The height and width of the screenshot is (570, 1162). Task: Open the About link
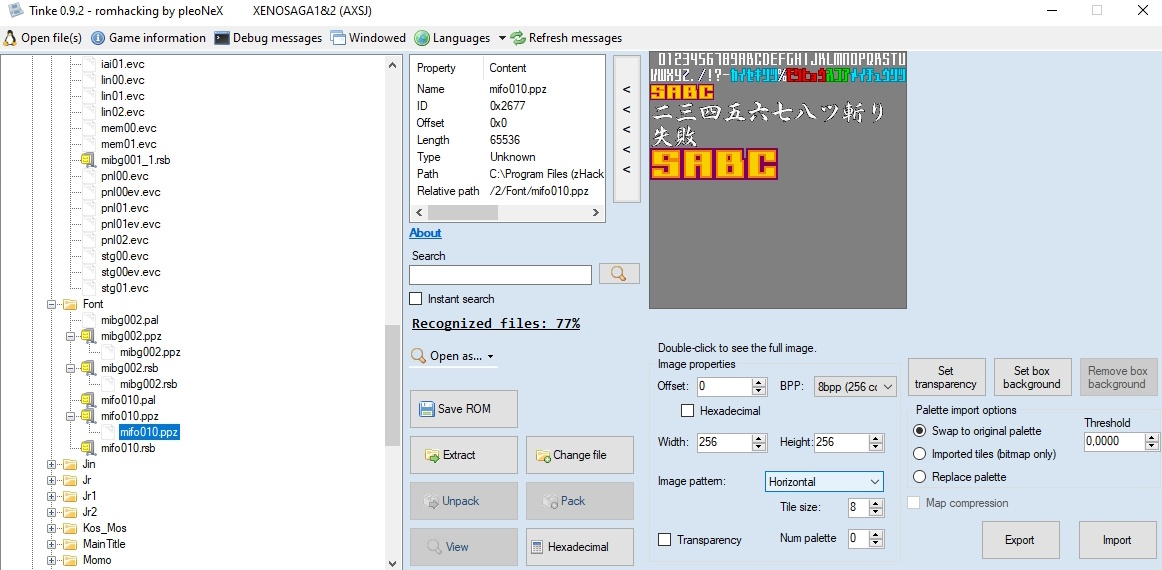pos(425,233)
